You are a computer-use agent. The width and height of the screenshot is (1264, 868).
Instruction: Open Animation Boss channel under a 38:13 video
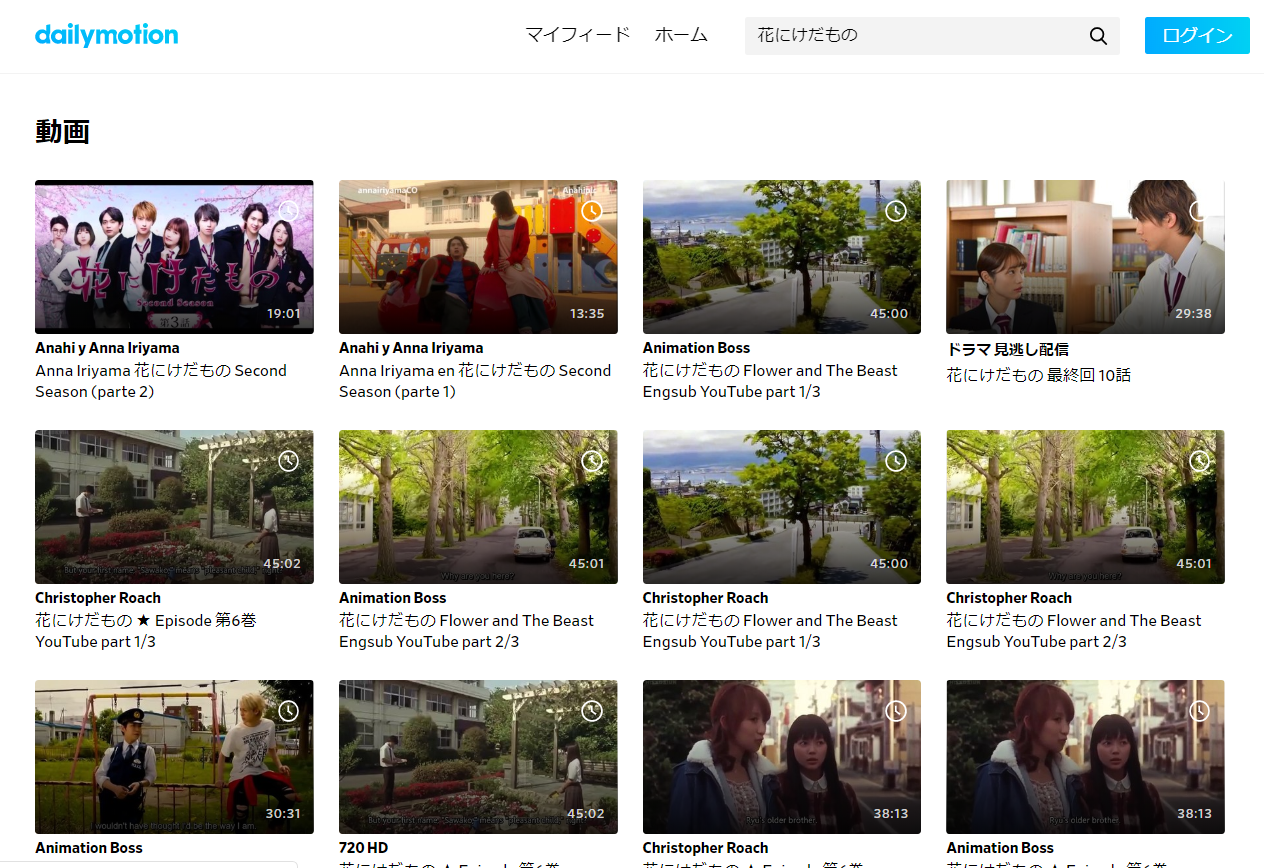[1000, 848]
